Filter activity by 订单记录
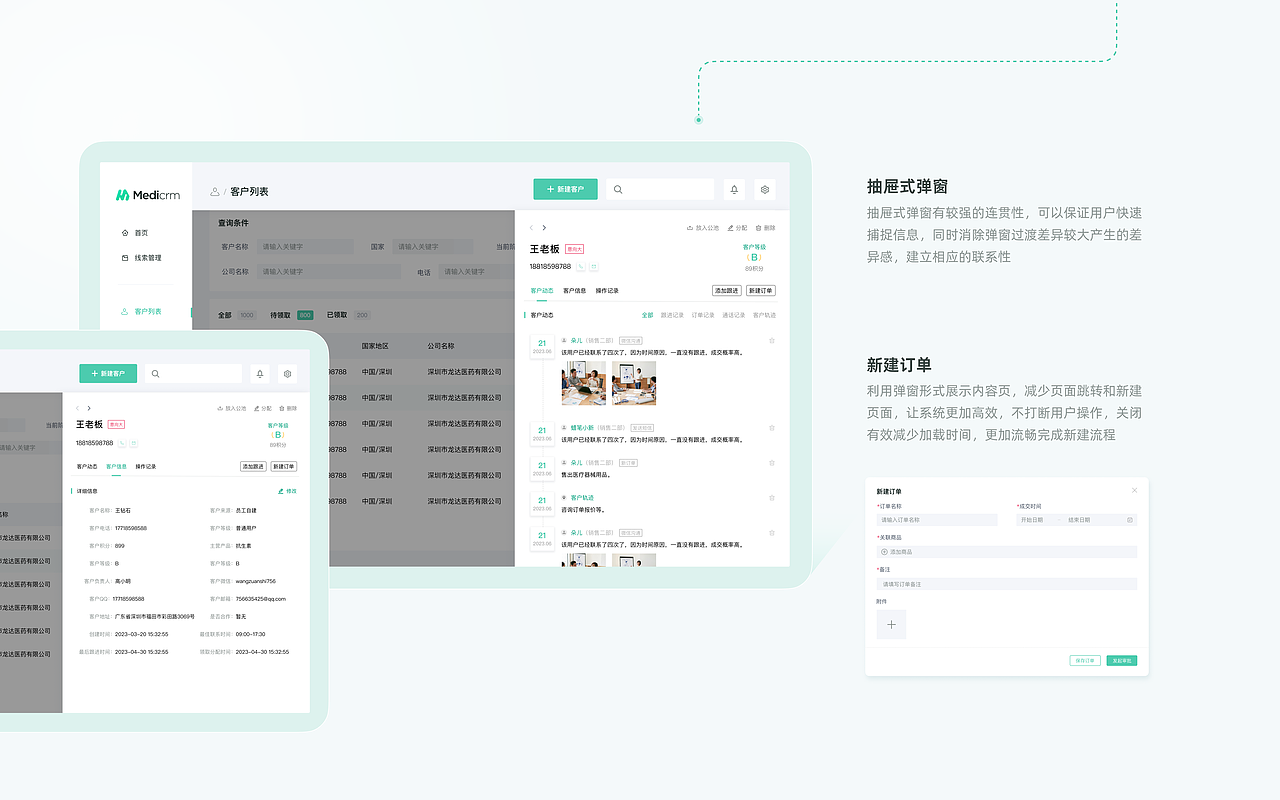This screenshot has width=1280, height=800. (x=703, y=315)
